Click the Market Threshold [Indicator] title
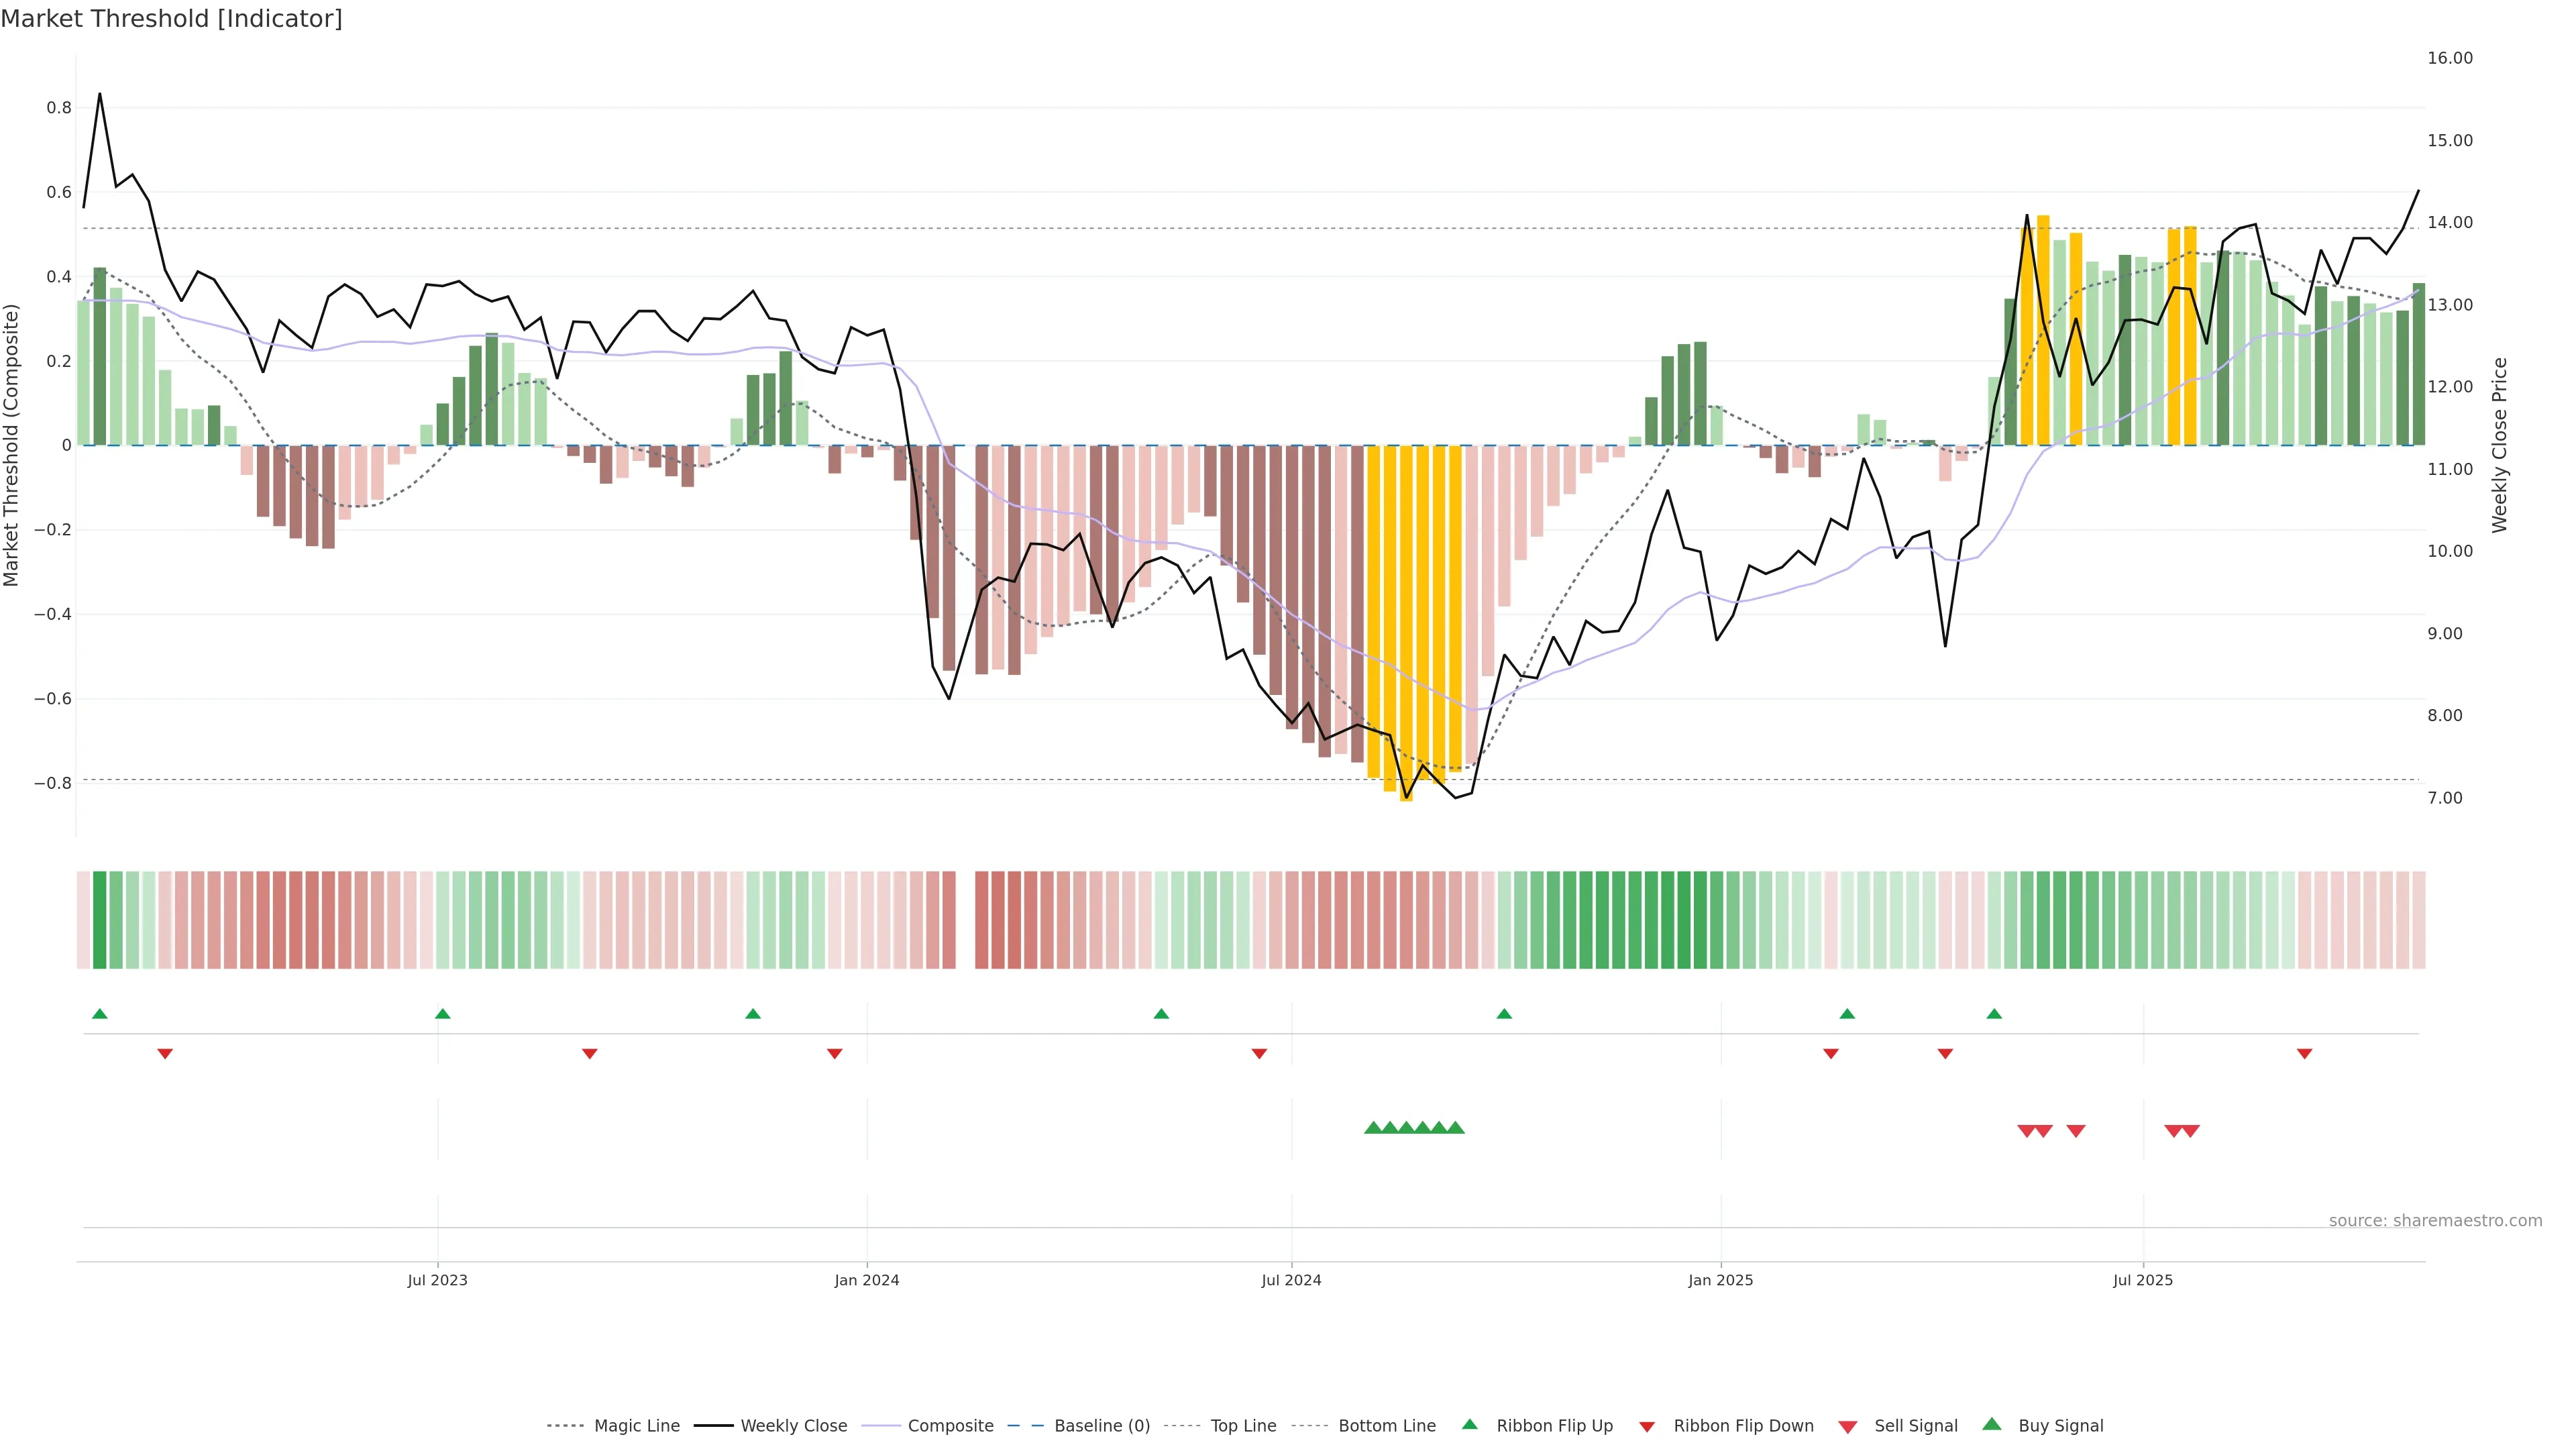The width and height of the screenshot is (2576, 1449). click(171, 19)
